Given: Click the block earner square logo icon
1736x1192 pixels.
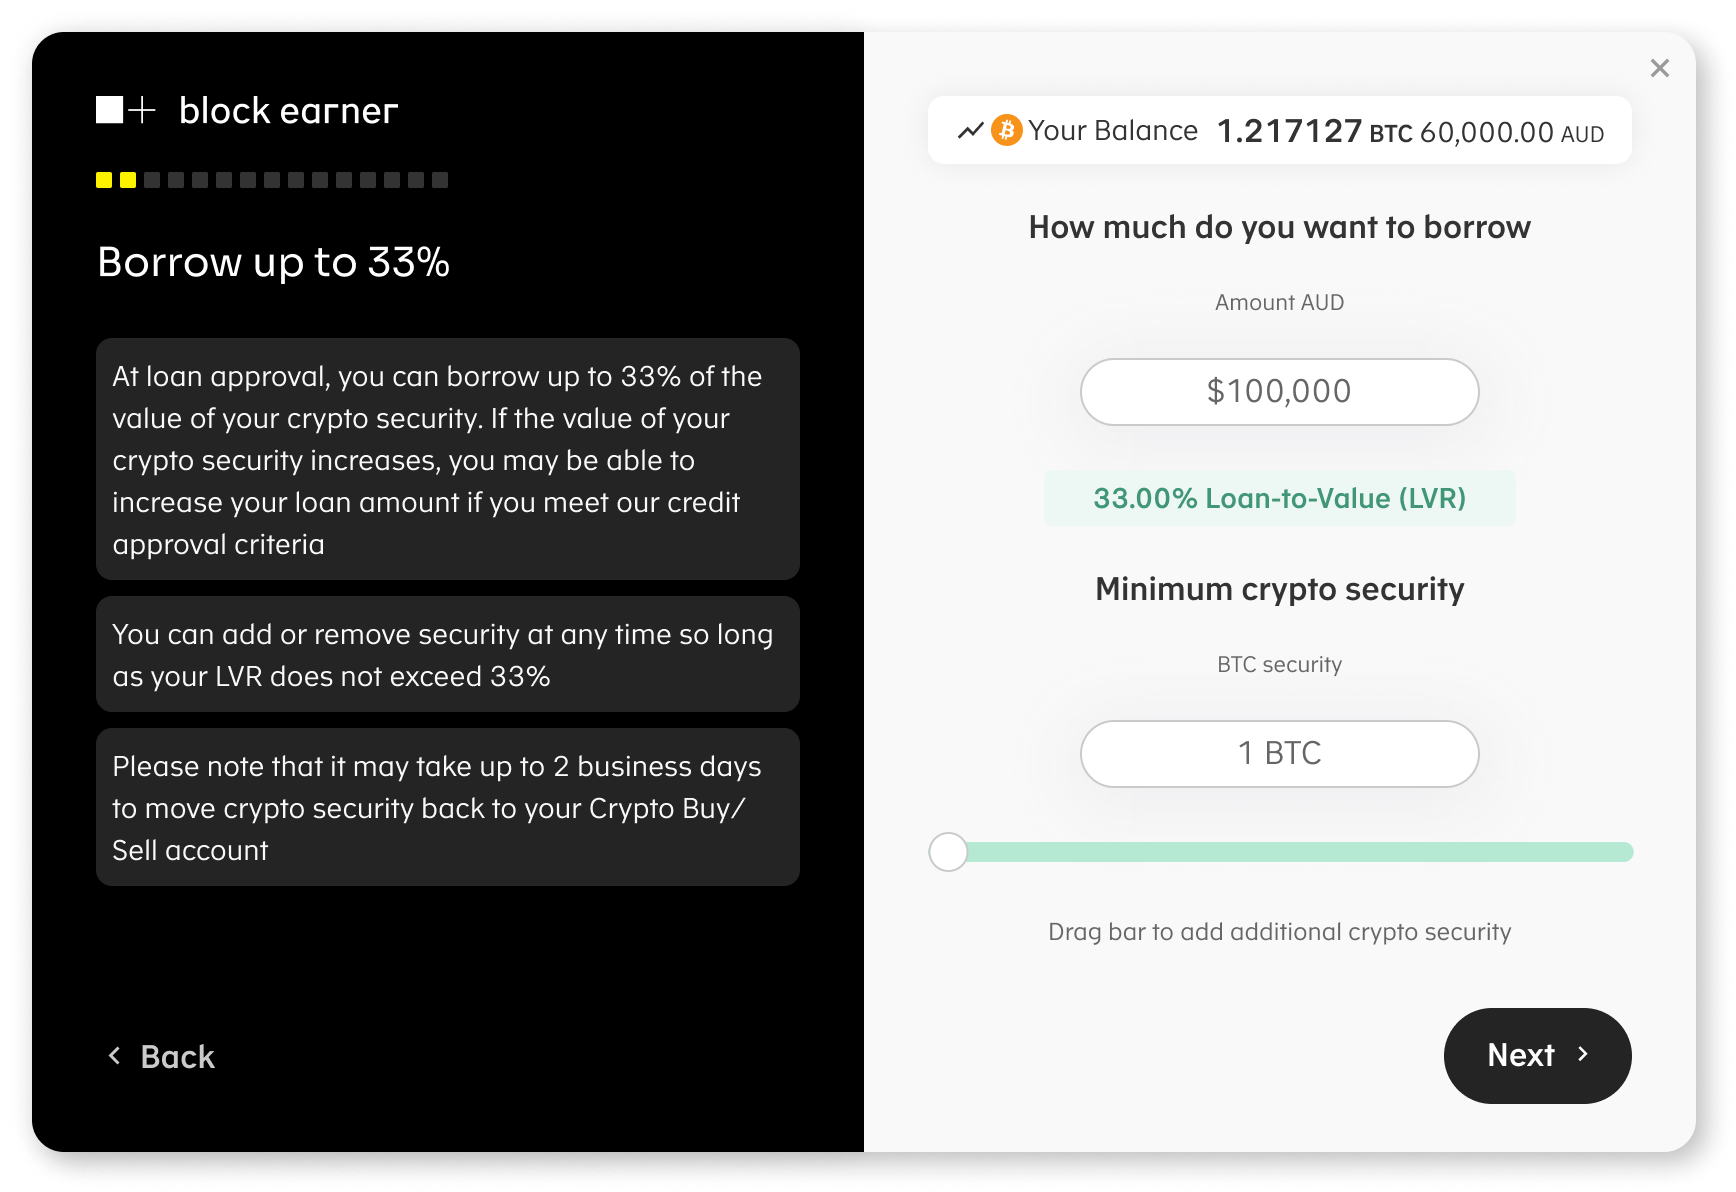Looking at the screenshot, I should [110, 110].
